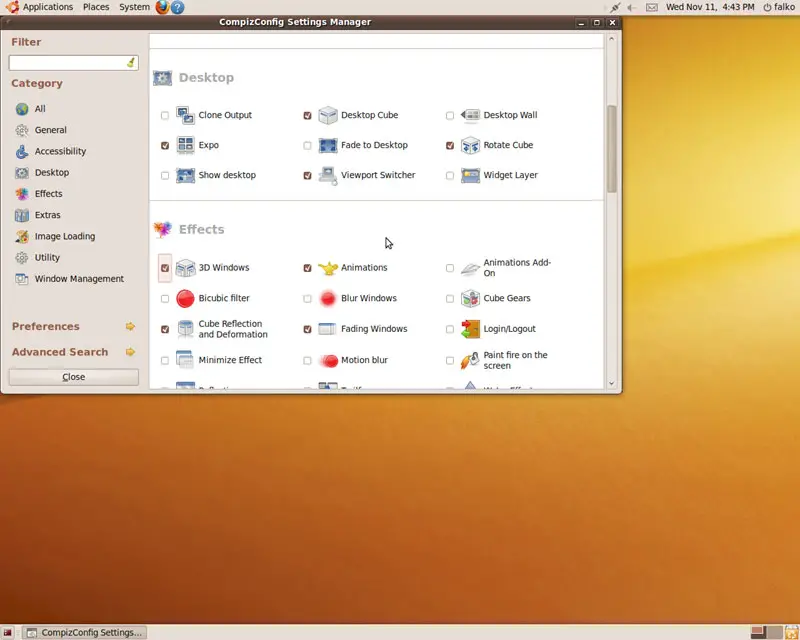Open the Cube Gears plugin icon
Viewport: 800px width, 640px height.
pyautogui.click(x=470, y=299)
